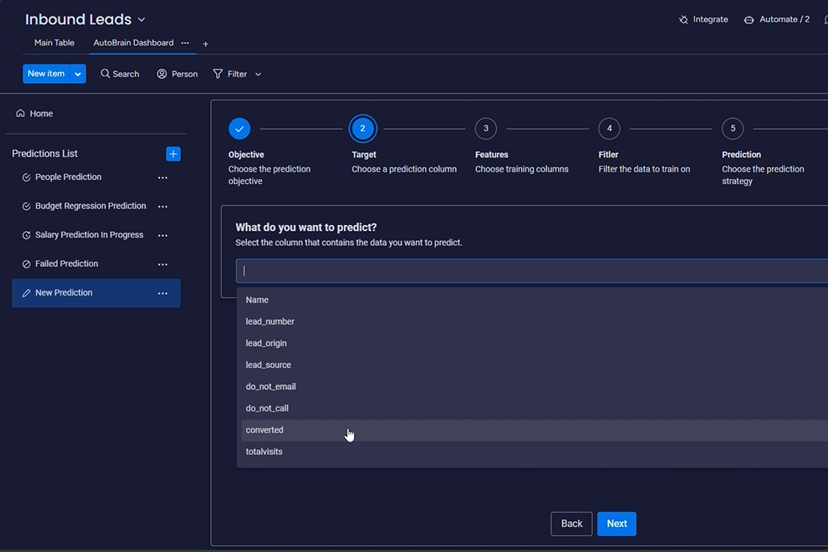Open the three-dot menu for People Prediction
The height and width of the screenshot is (552, 828).
[162, 178]
